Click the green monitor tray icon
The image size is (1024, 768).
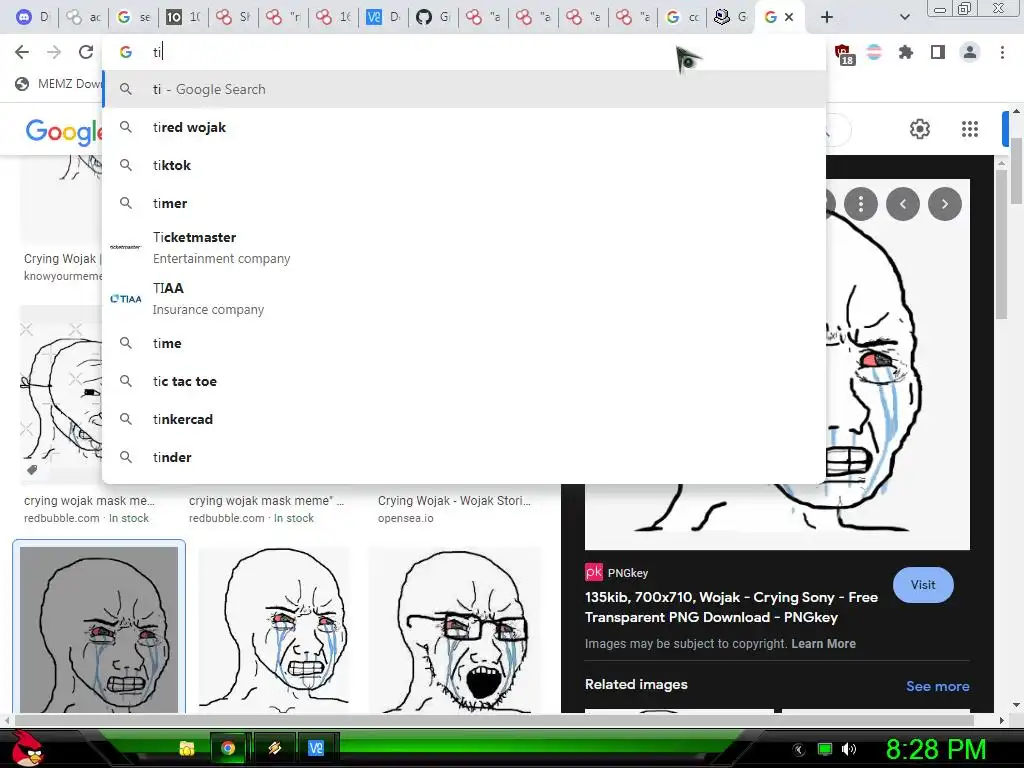coord(825,749)
